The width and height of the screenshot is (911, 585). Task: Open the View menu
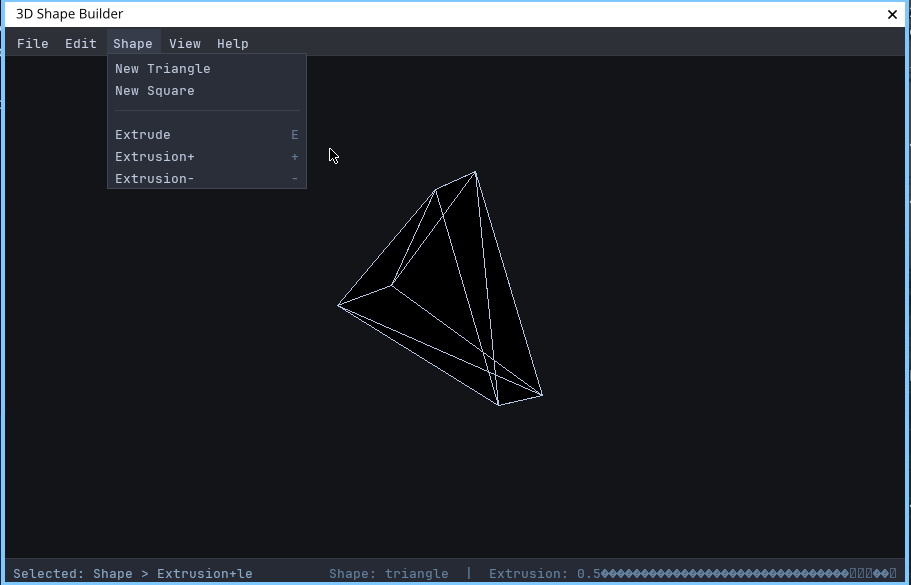pyautogui.click(x=185, y=44)
